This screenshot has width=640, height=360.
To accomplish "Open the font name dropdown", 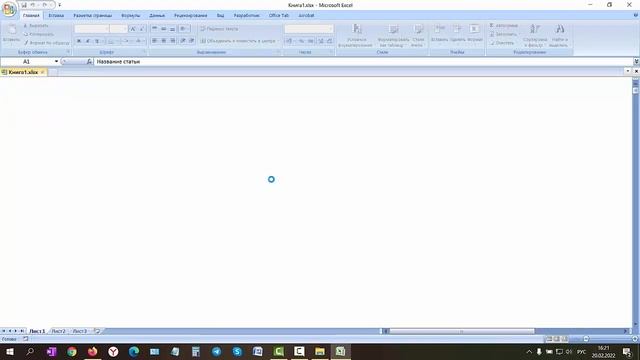I will [x=107, y=29].
